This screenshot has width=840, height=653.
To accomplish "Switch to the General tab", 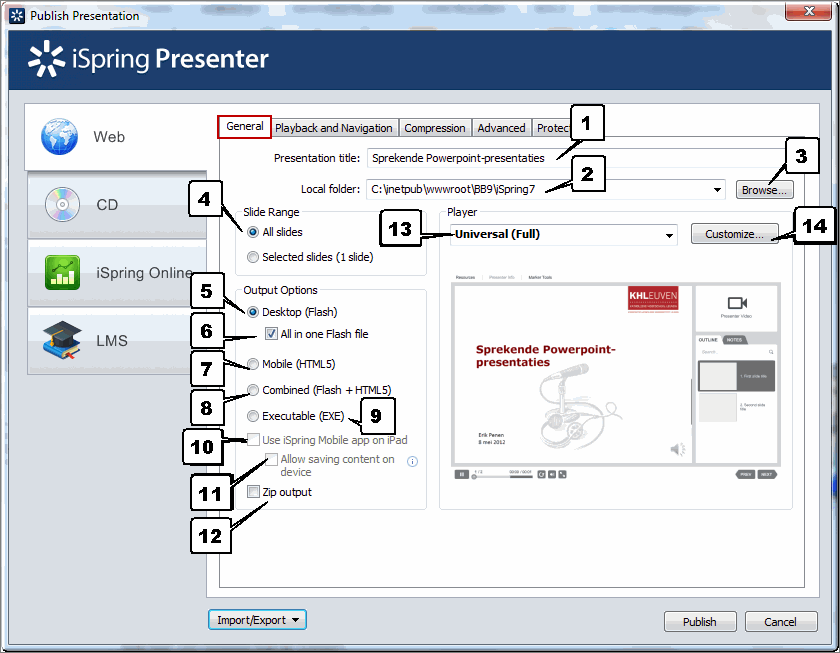I will [x=244, y=126].
